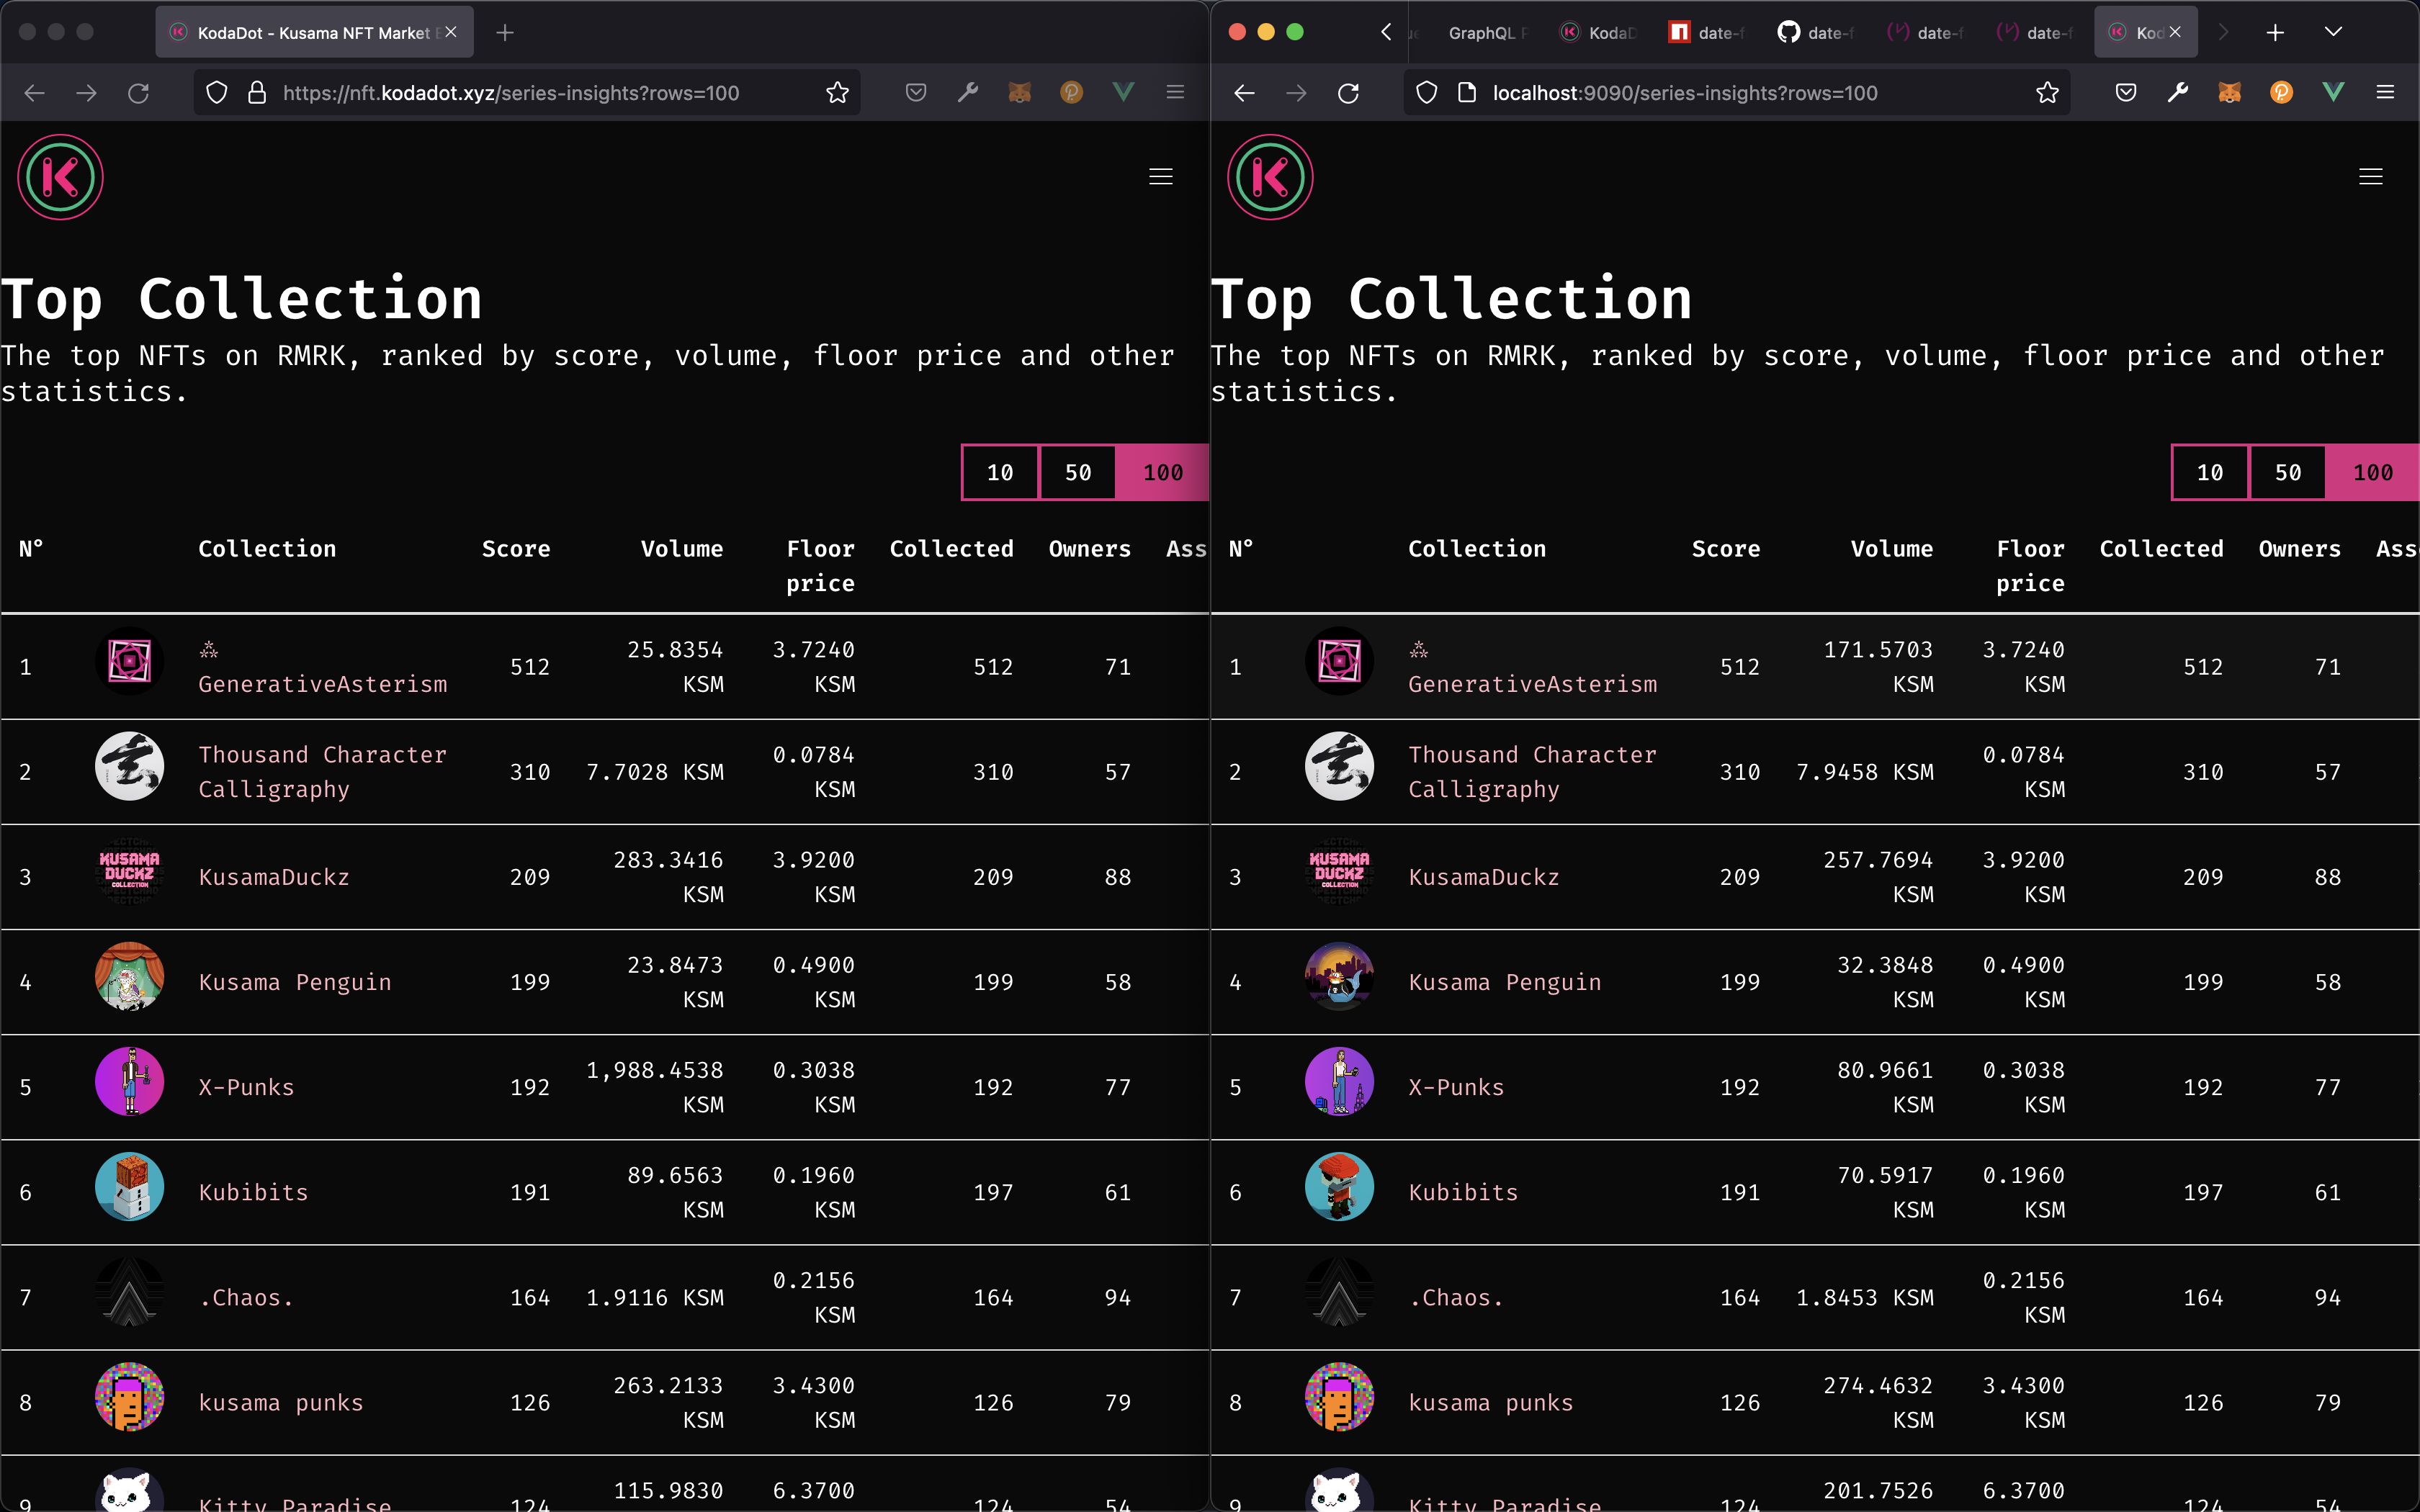Viewport: 2420px width, 1512px height.
Task: Go forward in left browser window
Action: [86, 93]
